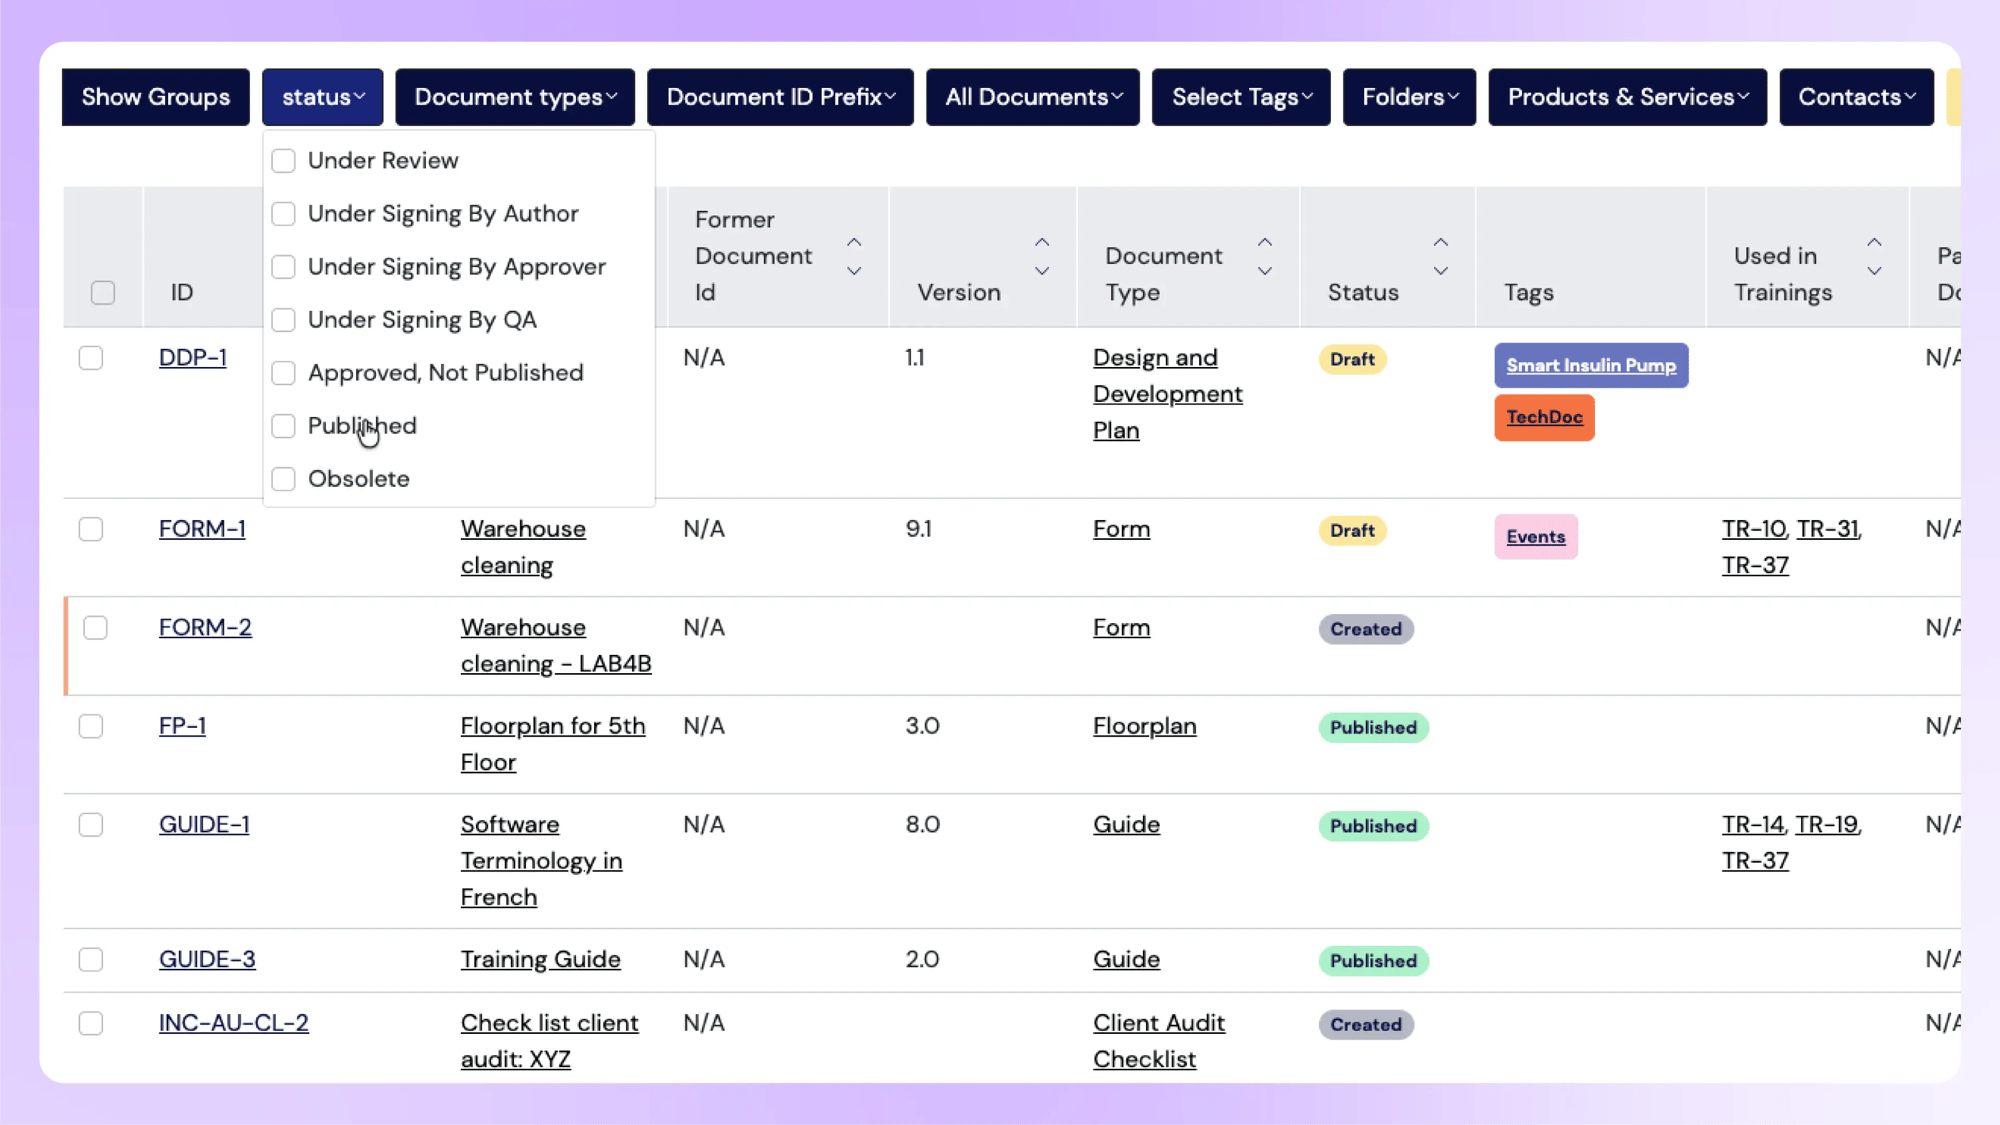Click the pink Events tag
Image resolution: width=2000 pixels, height=1125 pixels.
(1535, 537)
